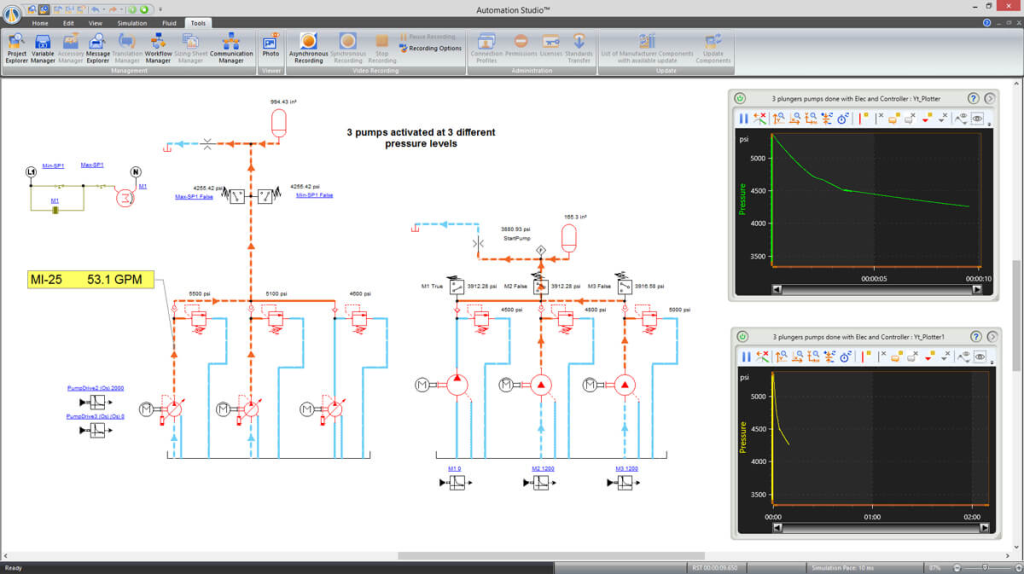Click the Max-SP1 link in the electrical circuit
Viewport: 1024px width, 574px height.
(92, 165)
